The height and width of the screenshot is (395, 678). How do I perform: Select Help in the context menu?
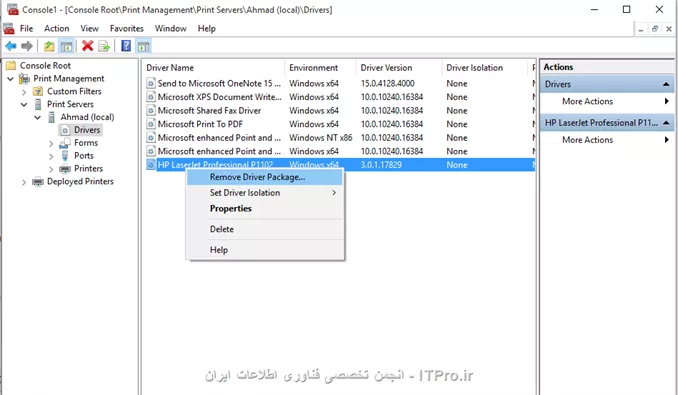265,250
